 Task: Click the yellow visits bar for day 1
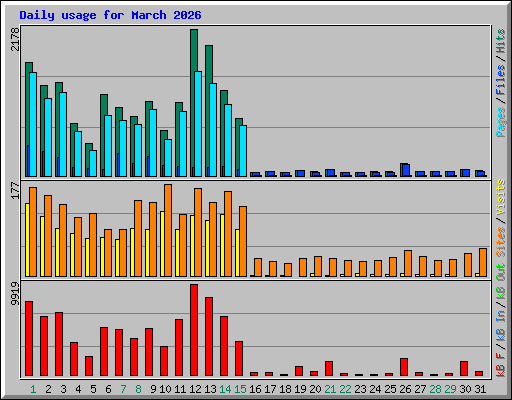coord(27,240)
